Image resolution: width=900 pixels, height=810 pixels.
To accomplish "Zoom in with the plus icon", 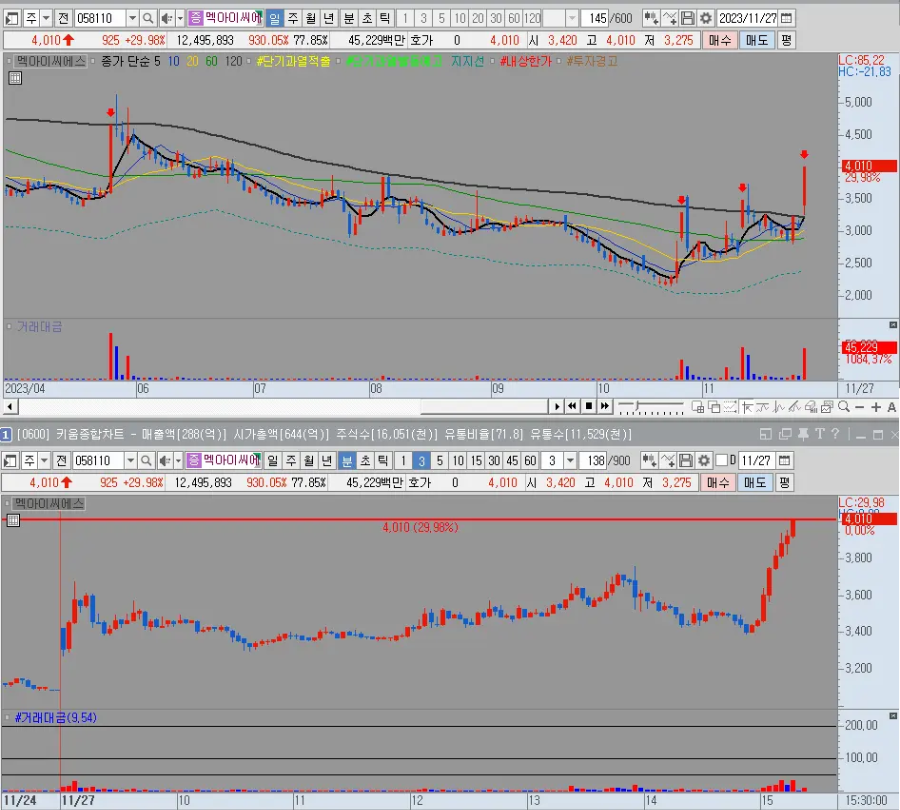I will click(876, 407).
